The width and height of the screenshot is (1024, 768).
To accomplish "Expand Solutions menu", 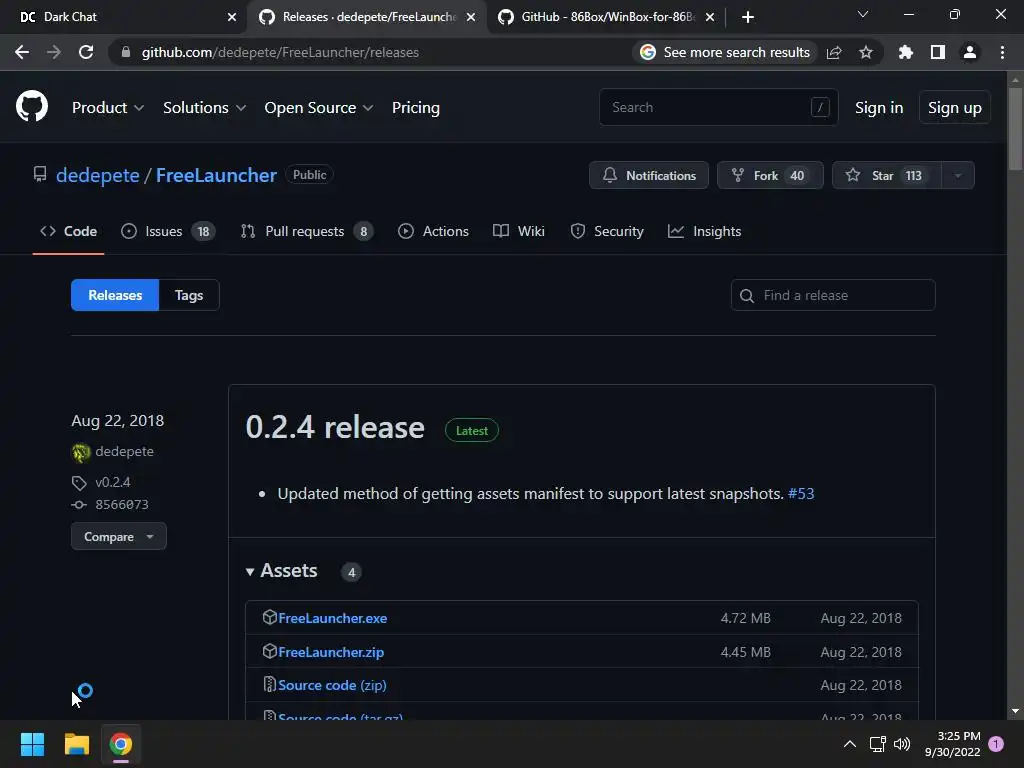I will pyautogui.click(x=204, y=108).
